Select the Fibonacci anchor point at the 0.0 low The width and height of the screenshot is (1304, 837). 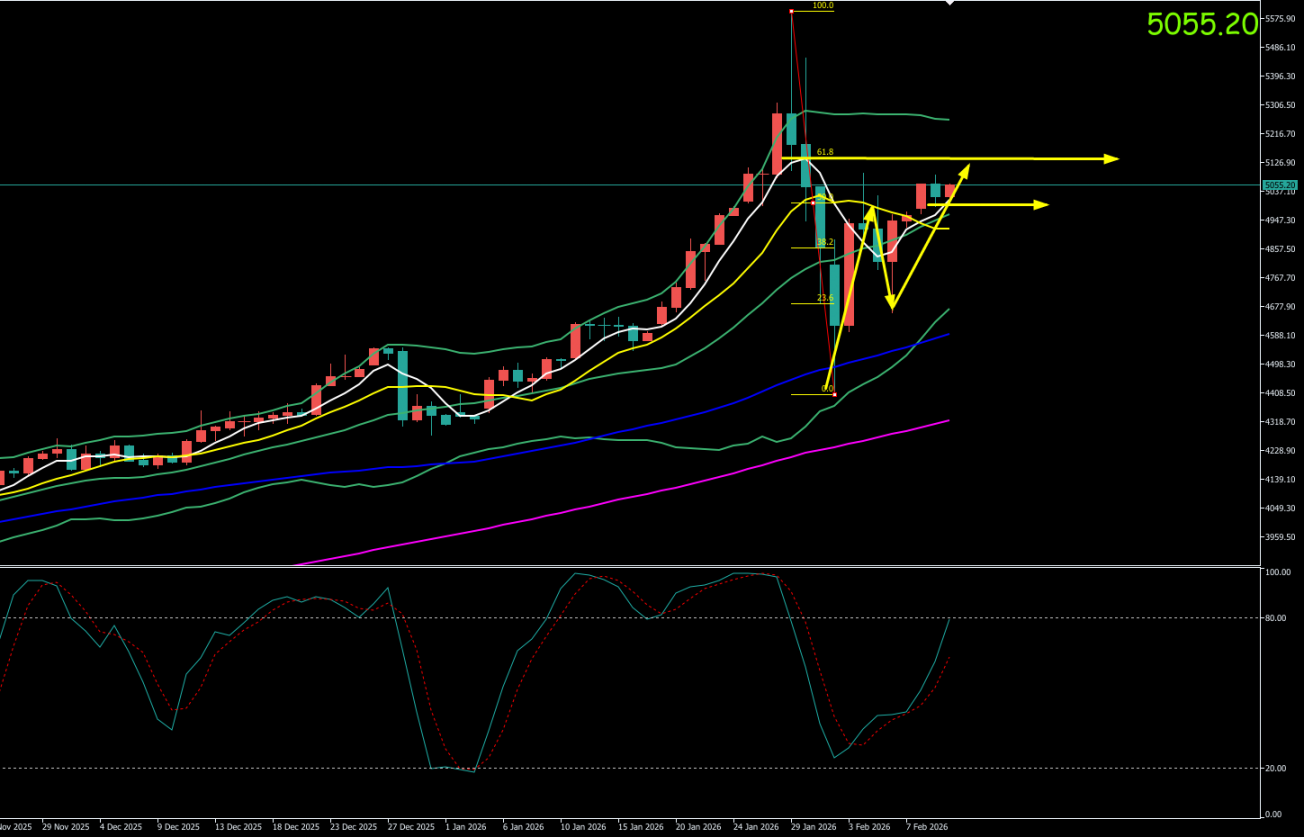[834, 394]
